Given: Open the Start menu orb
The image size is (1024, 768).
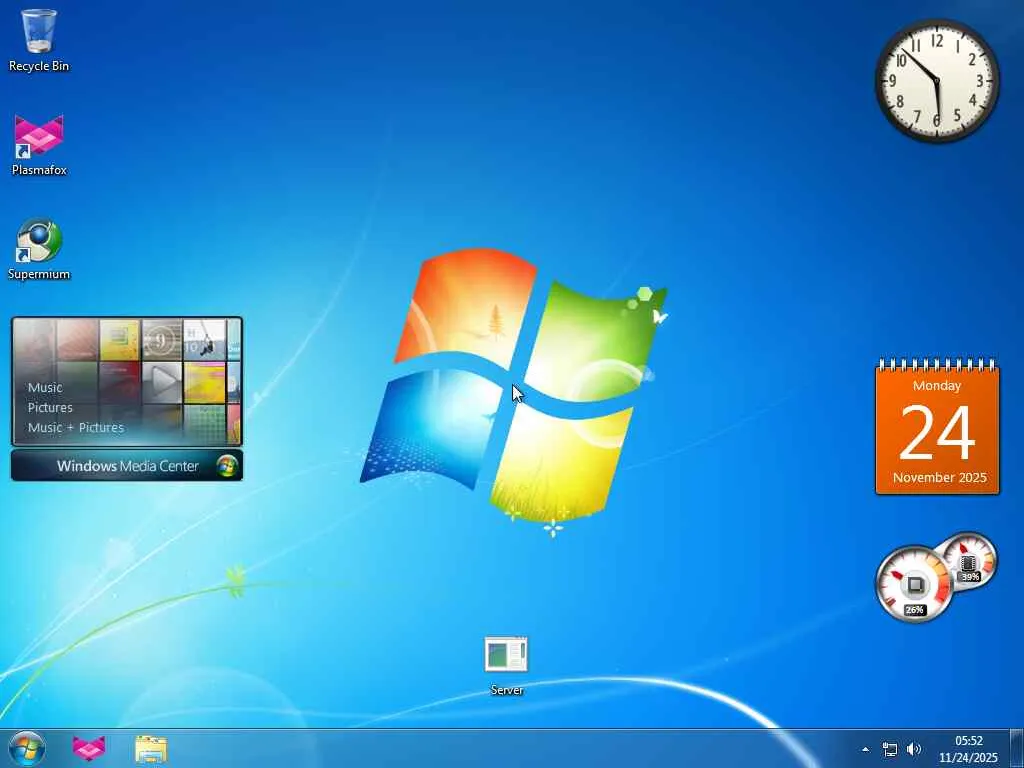Looking at the screenshot, I should 27,749.
